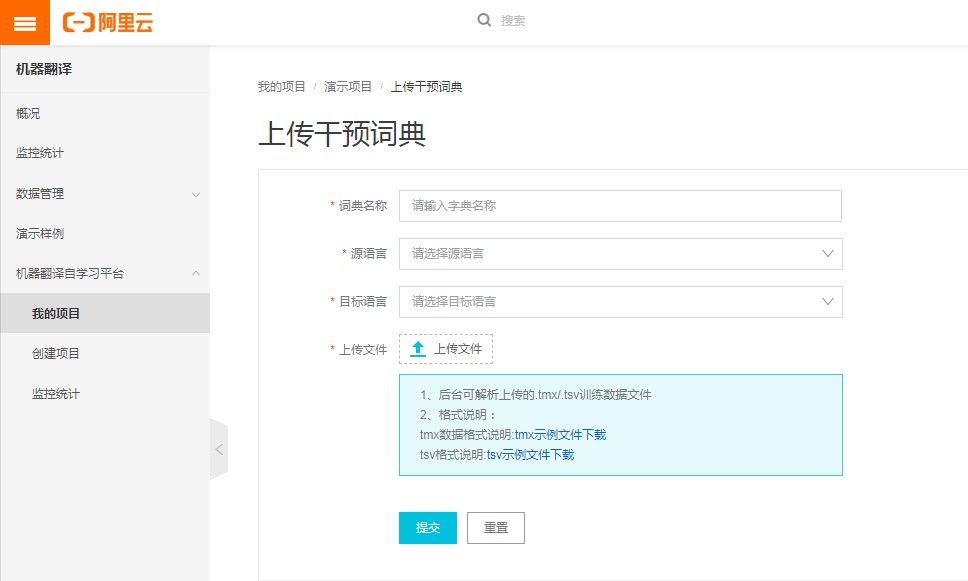Expand the 数据管理 chevron

click(x=196, y=194)
